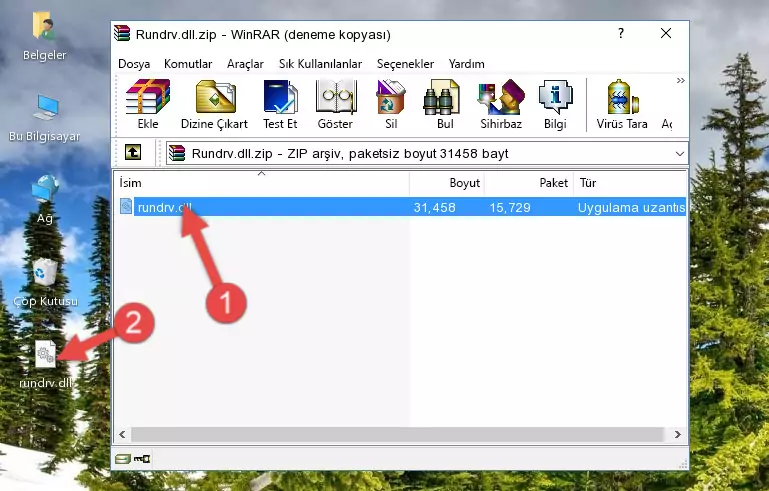Sort by the Paket column header
The width and height of the screenshot is (769, 491).
pos(529,183)
